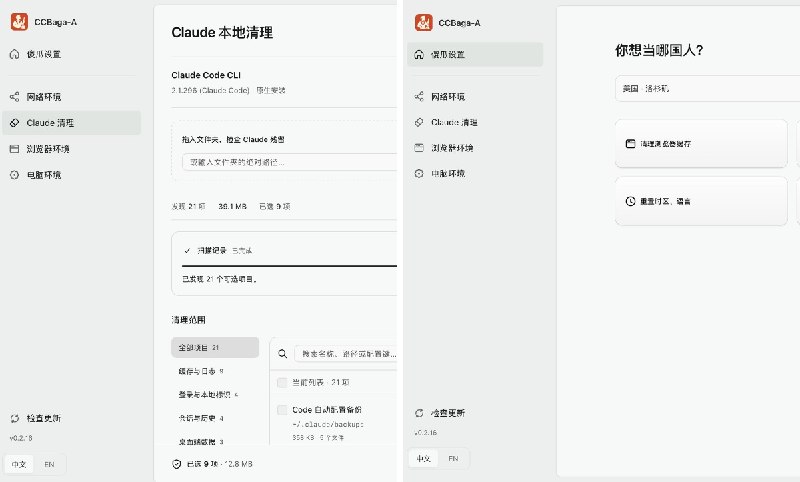Open 浏览器环境 in the right window sidebar
Image resolution: width=800 pixels, height=482 pixels.
pyautogui.click(x=475, y=148)
